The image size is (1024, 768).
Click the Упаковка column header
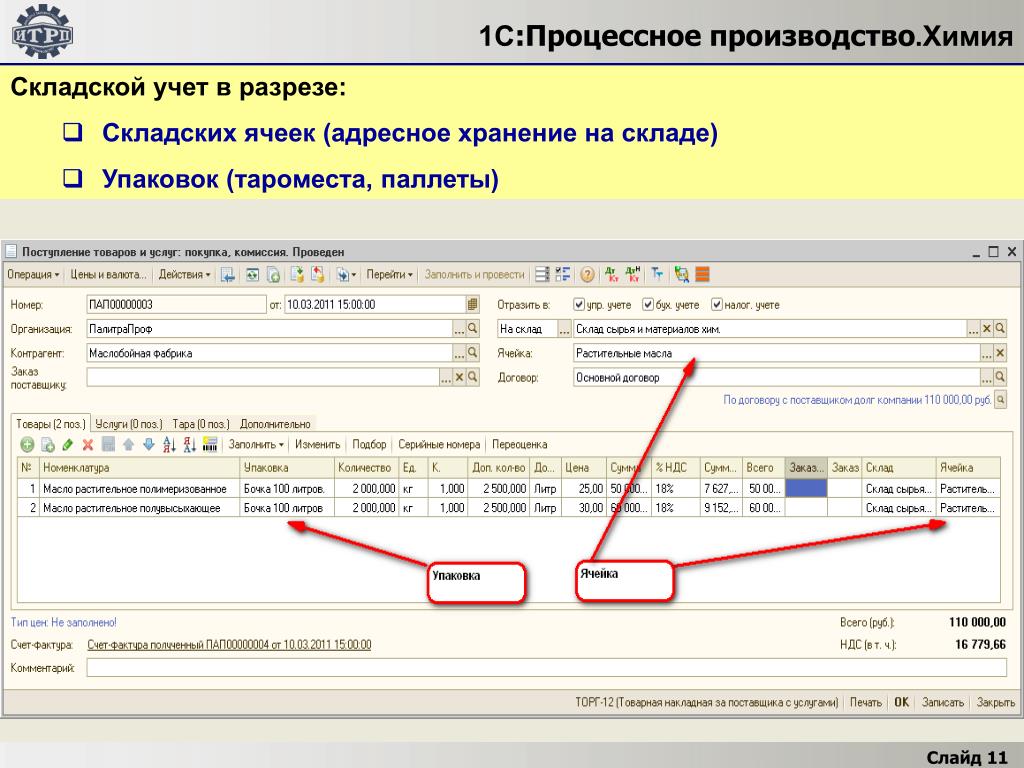point(287,468)
